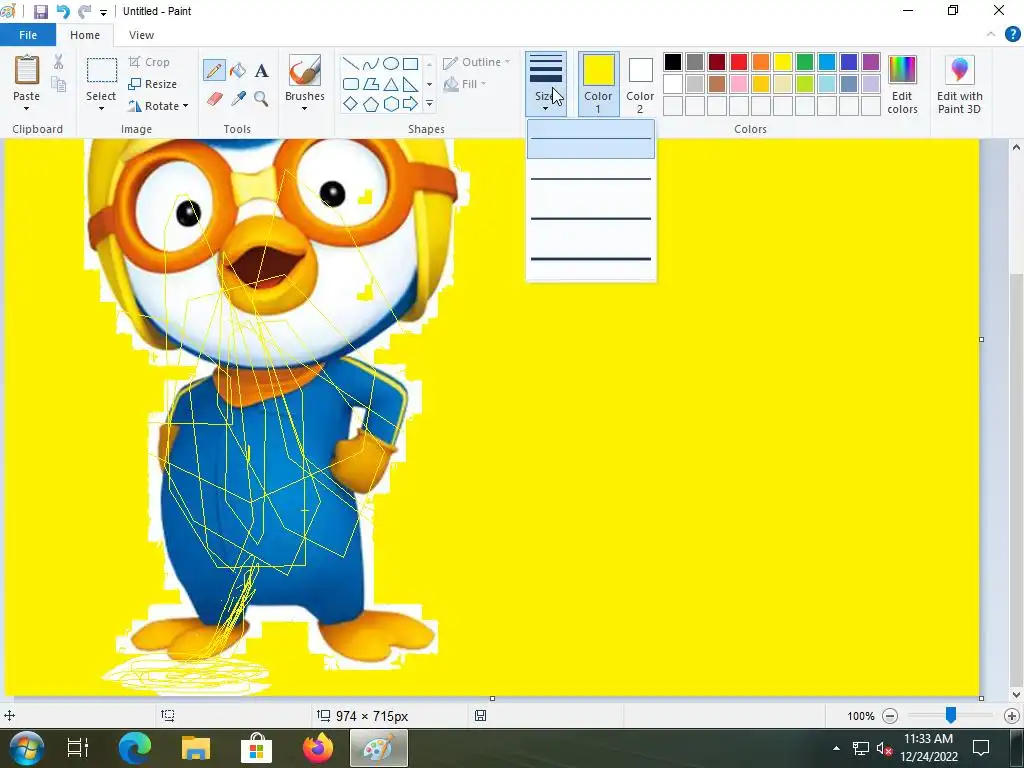Select the Rectangle shape

point(410,64)
